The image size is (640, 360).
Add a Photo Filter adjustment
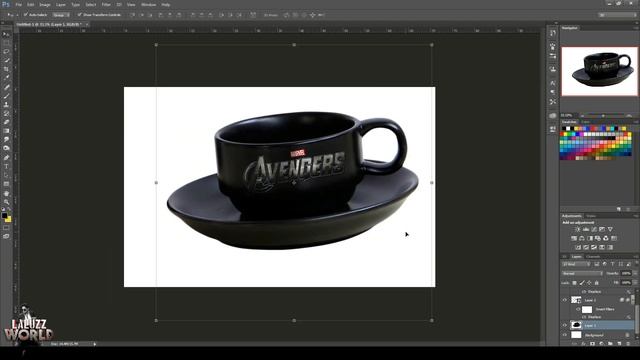tap(598, 238)
